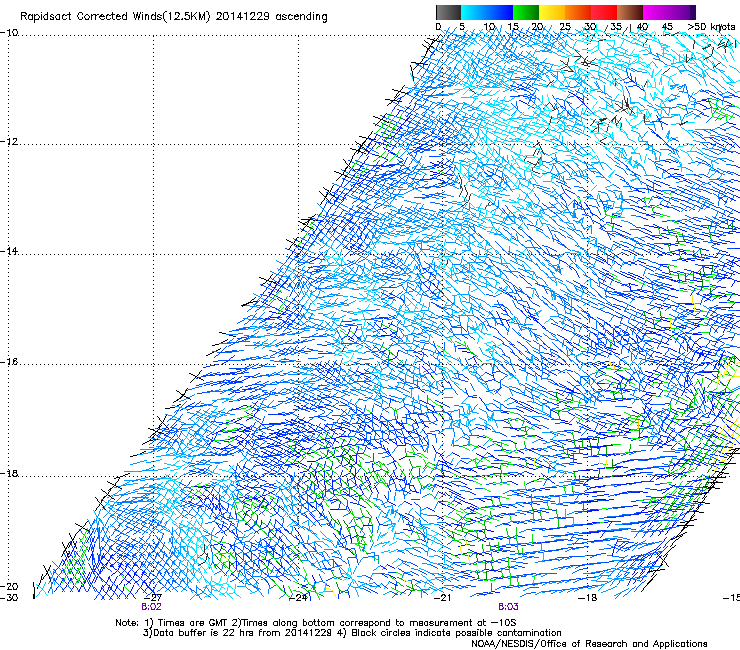The width and height of the screenshot is (740, 650).
Task: Select the green 15-20 knots legend swatch
Action: click(526, 12)
